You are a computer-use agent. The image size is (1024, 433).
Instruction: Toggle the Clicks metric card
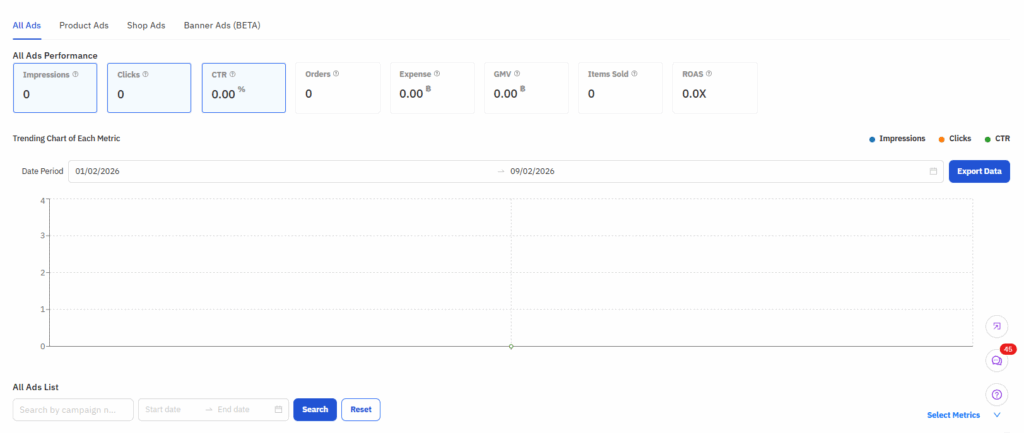tap(149, 88)
